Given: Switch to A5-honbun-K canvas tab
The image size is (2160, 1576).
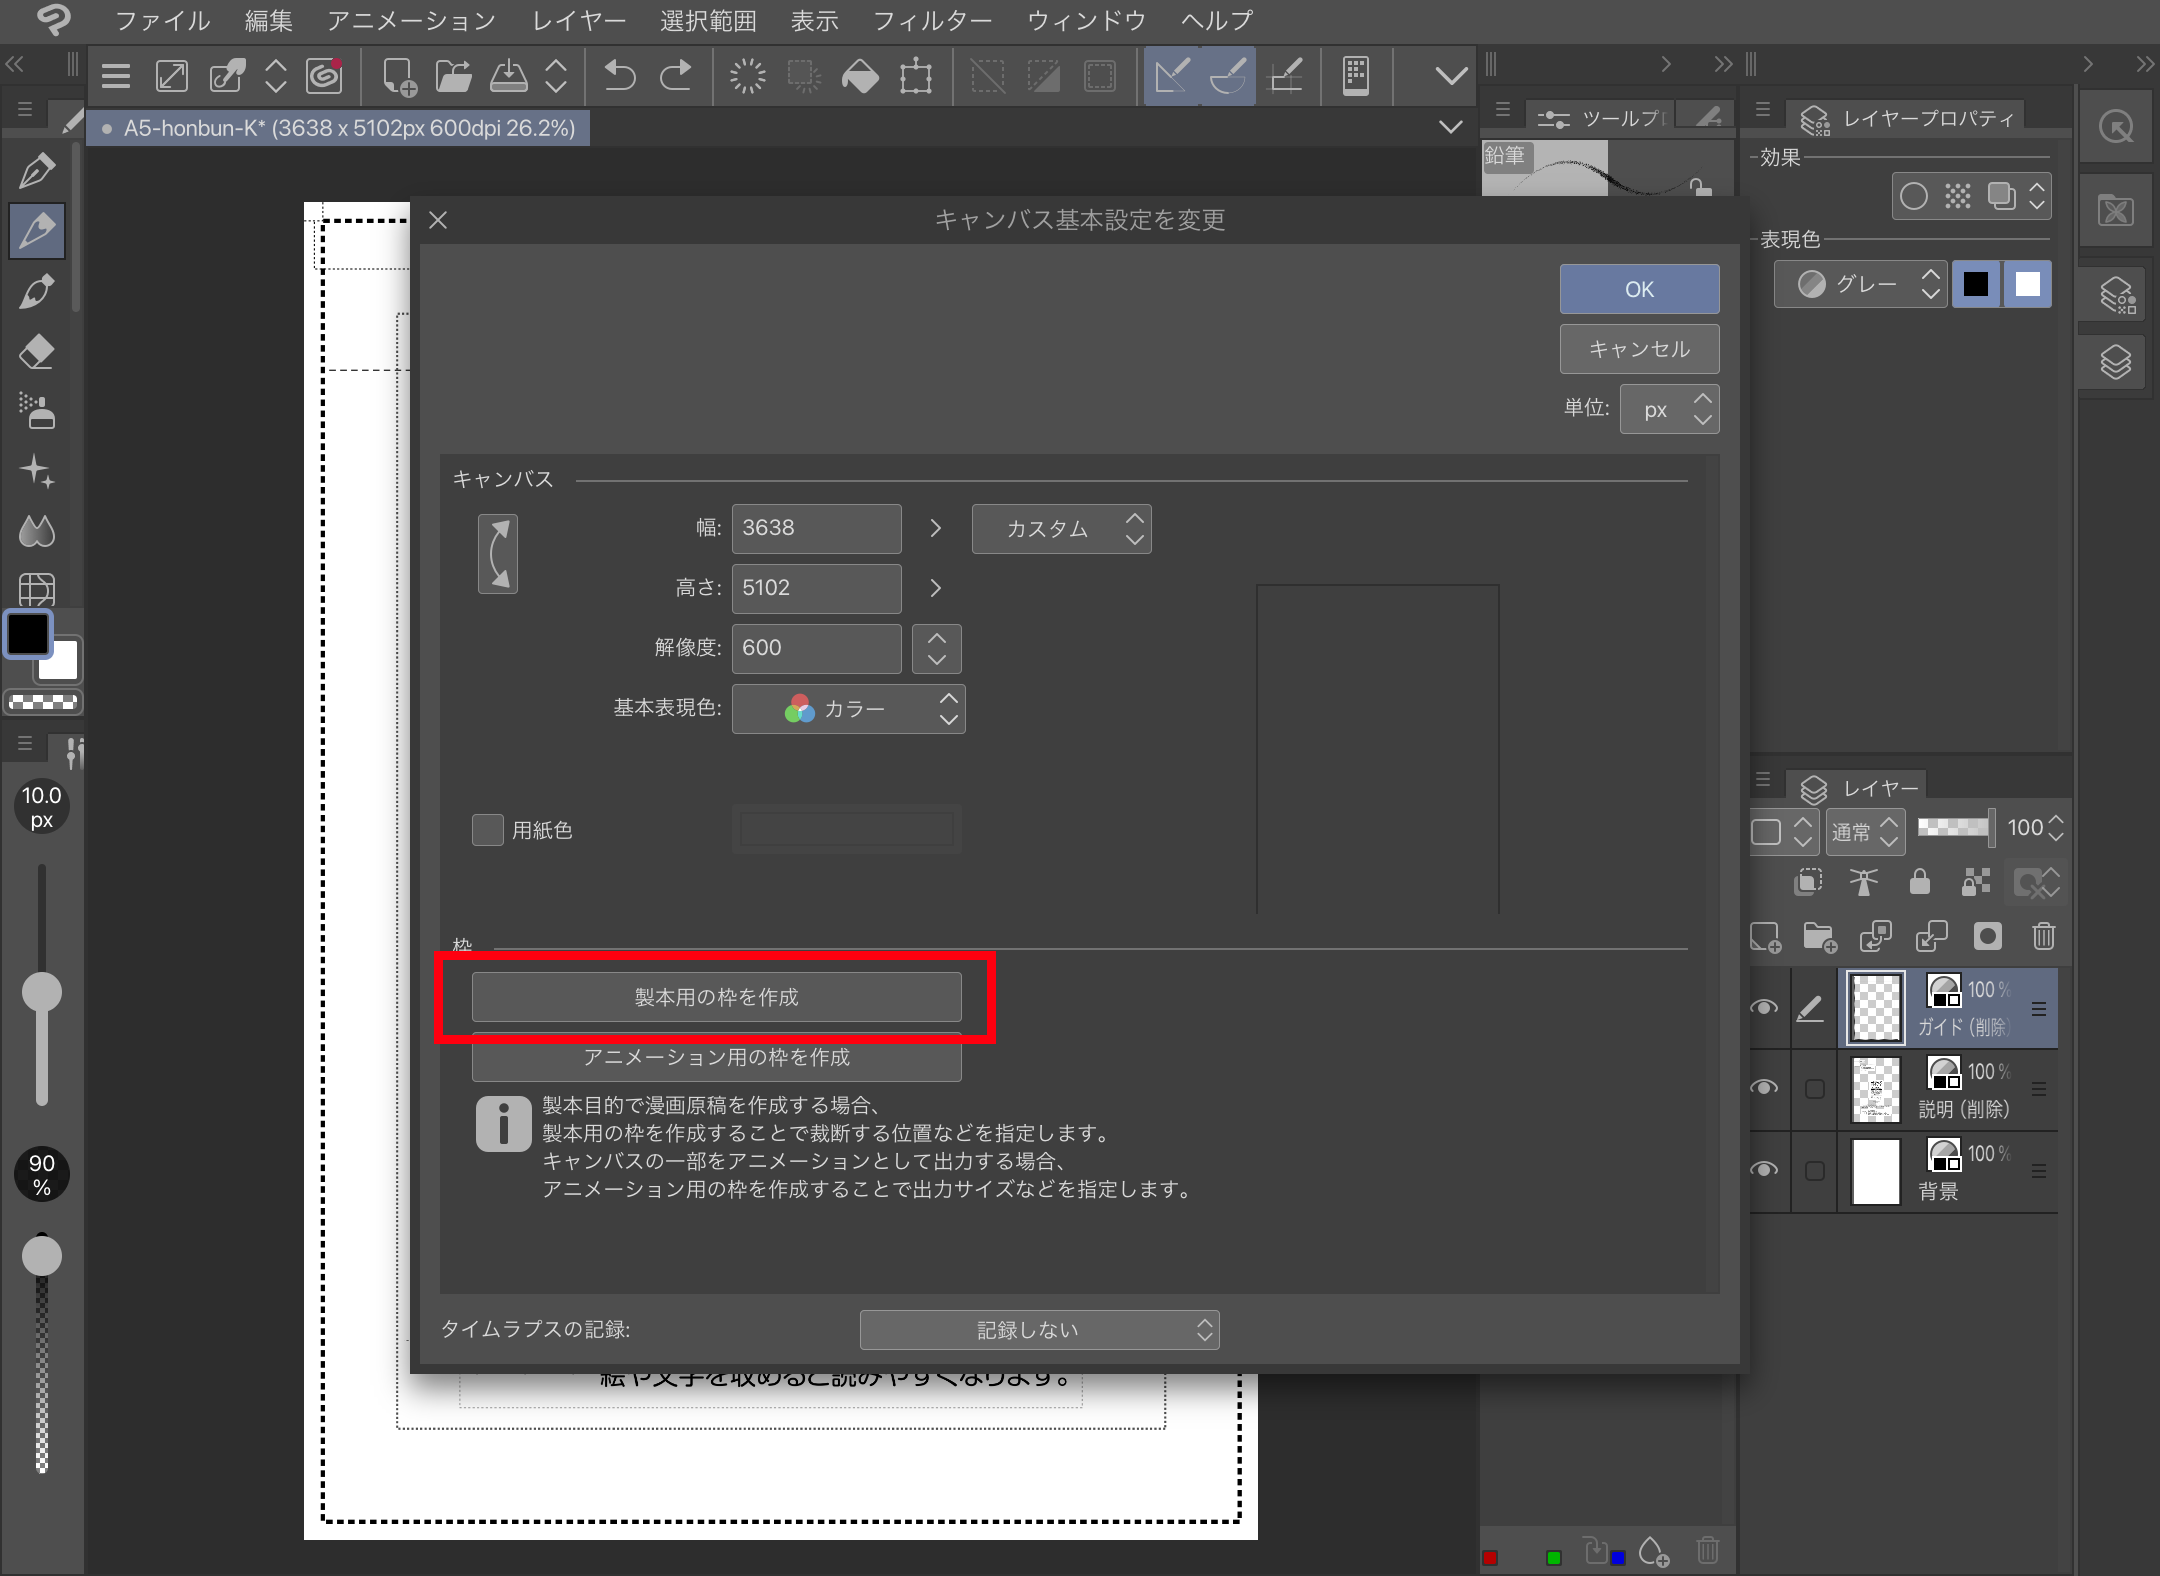Looking at the screenshot, I should point(339,129).
